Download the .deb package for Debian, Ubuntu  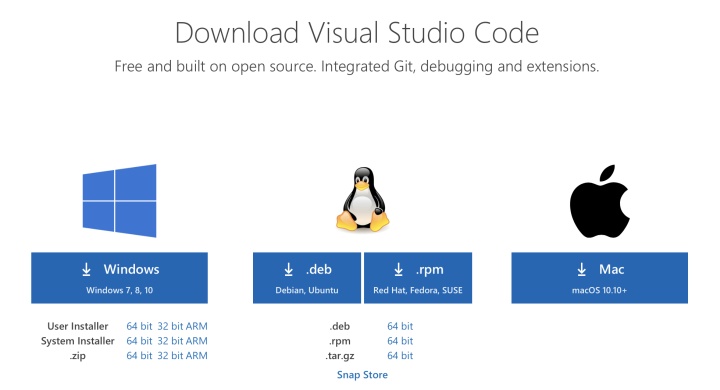(307, 277)
